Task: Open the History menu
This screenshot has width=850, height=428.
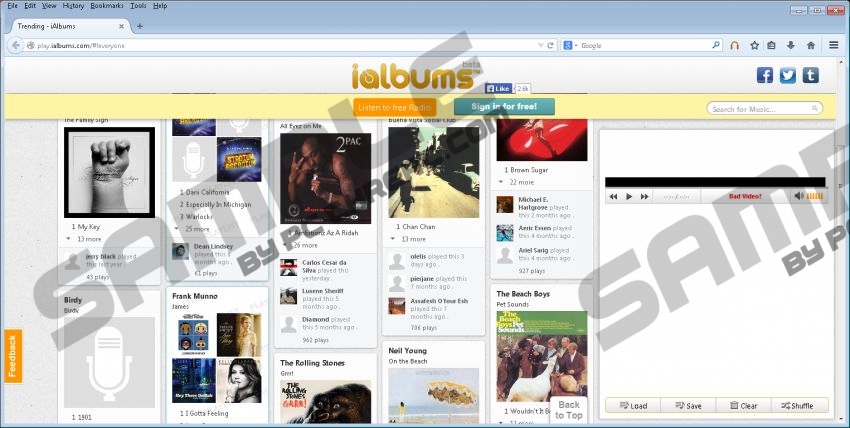Action: [x=73, y=6]
